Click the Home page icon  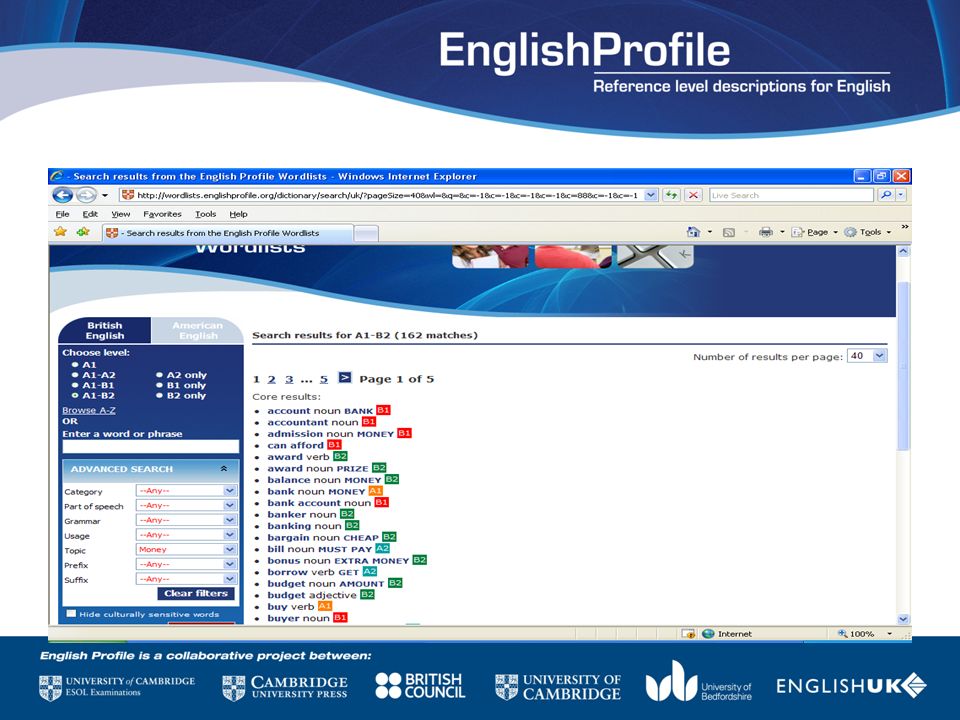click(x=693, y=232)
